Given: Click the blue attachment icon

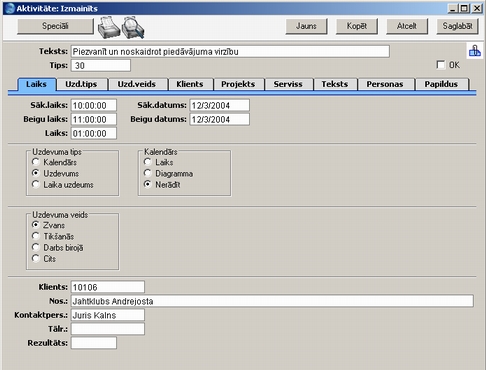Looking at the screenshot, I should (x=475, y=51).
